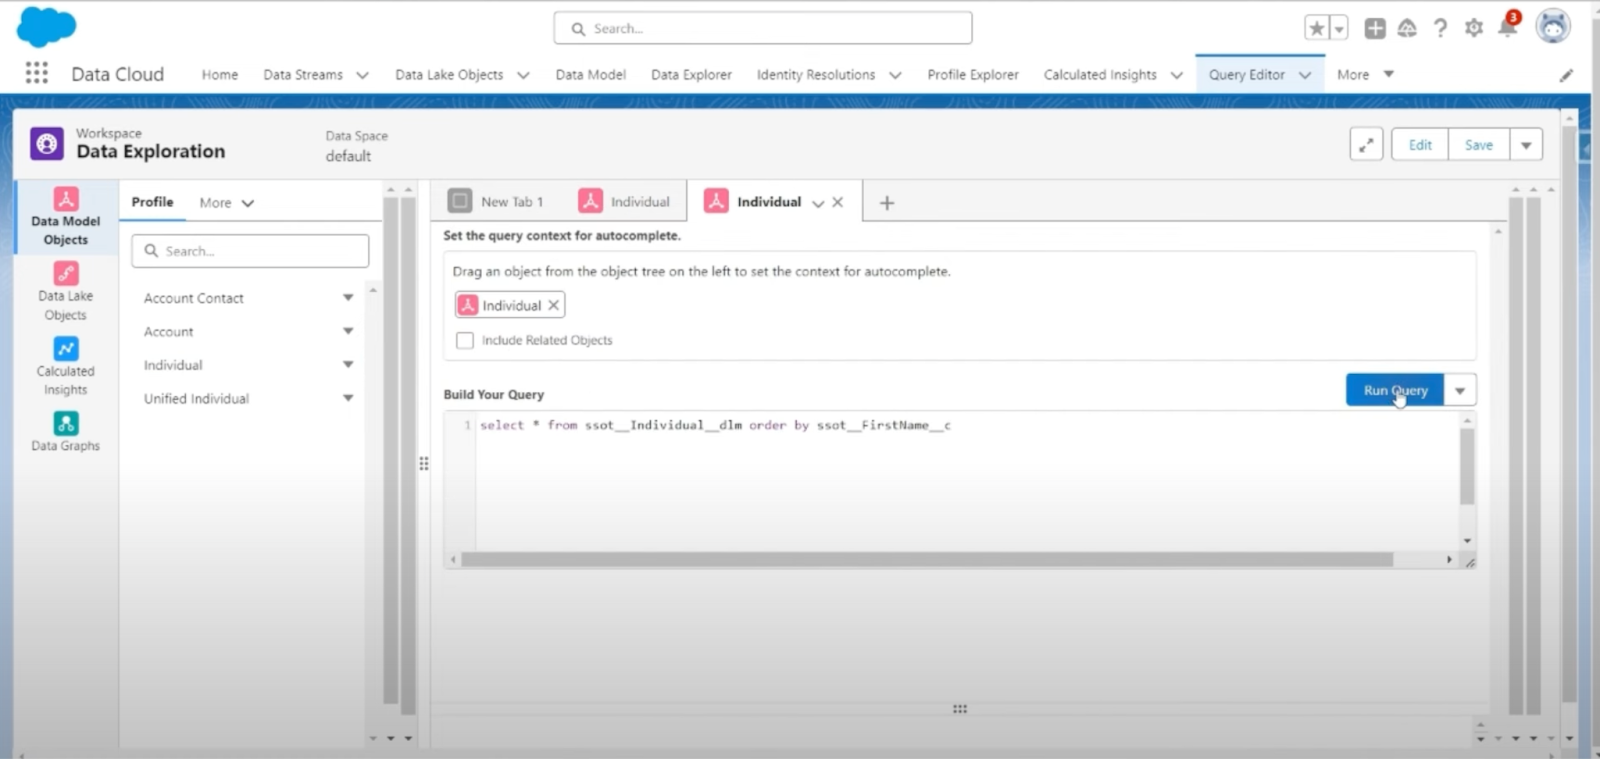The width and height of the screenshot is (1600, 759).
Task: Click the panel divider drag handle
Action: pyautogui.click(x=424, y=464)
